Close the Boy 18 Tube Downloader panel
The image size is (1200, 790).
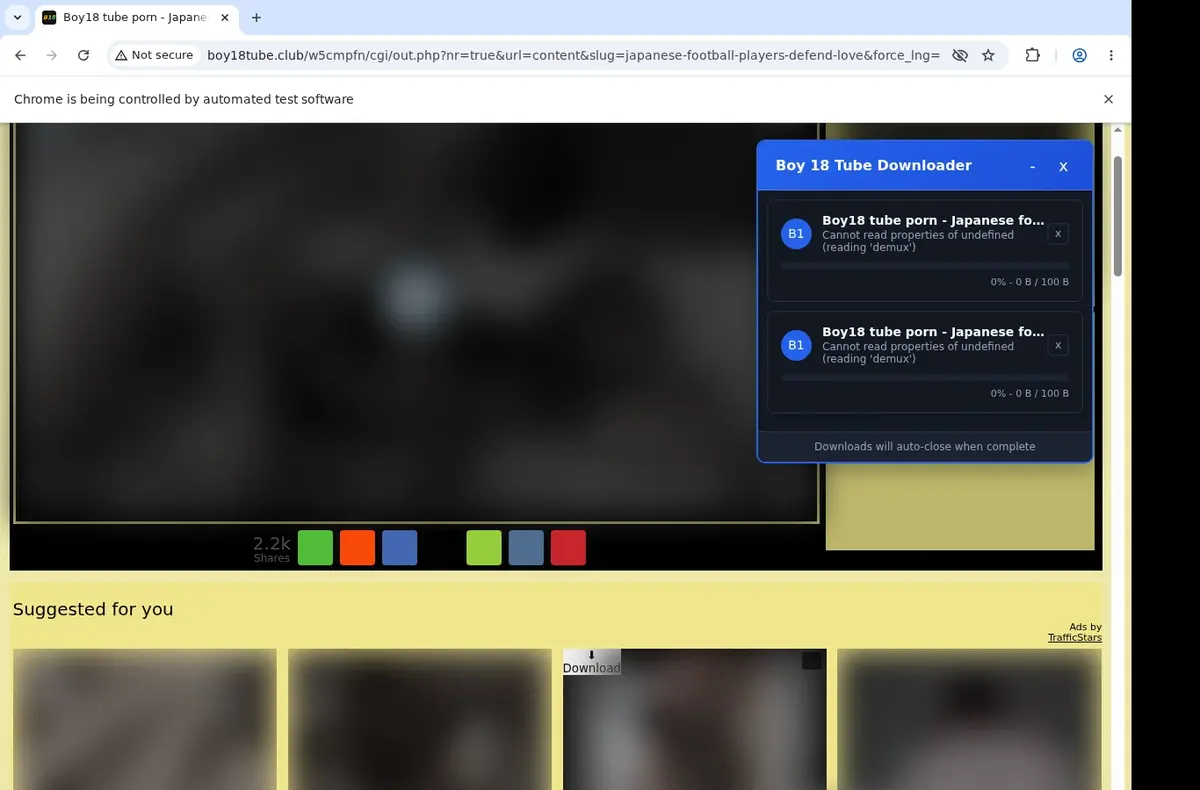click(x=1063, y=166)
